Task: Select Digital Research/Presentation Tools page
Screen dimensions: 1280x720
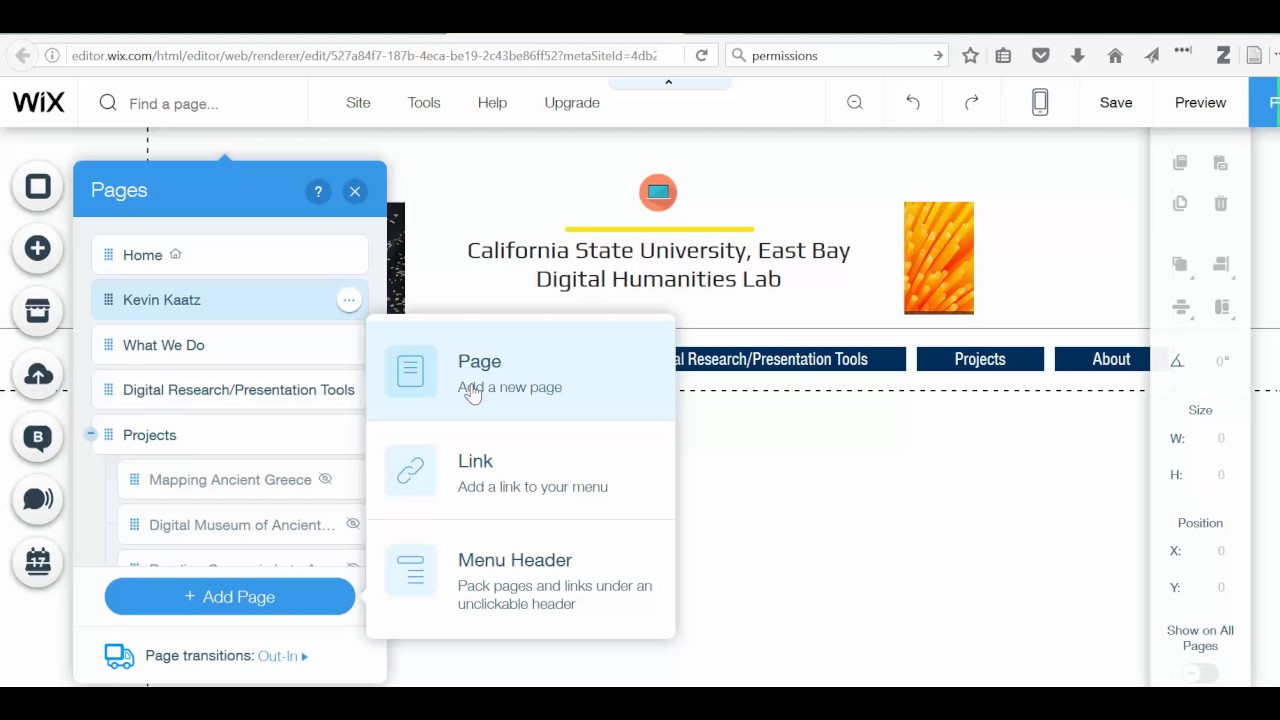Action: 228,390
